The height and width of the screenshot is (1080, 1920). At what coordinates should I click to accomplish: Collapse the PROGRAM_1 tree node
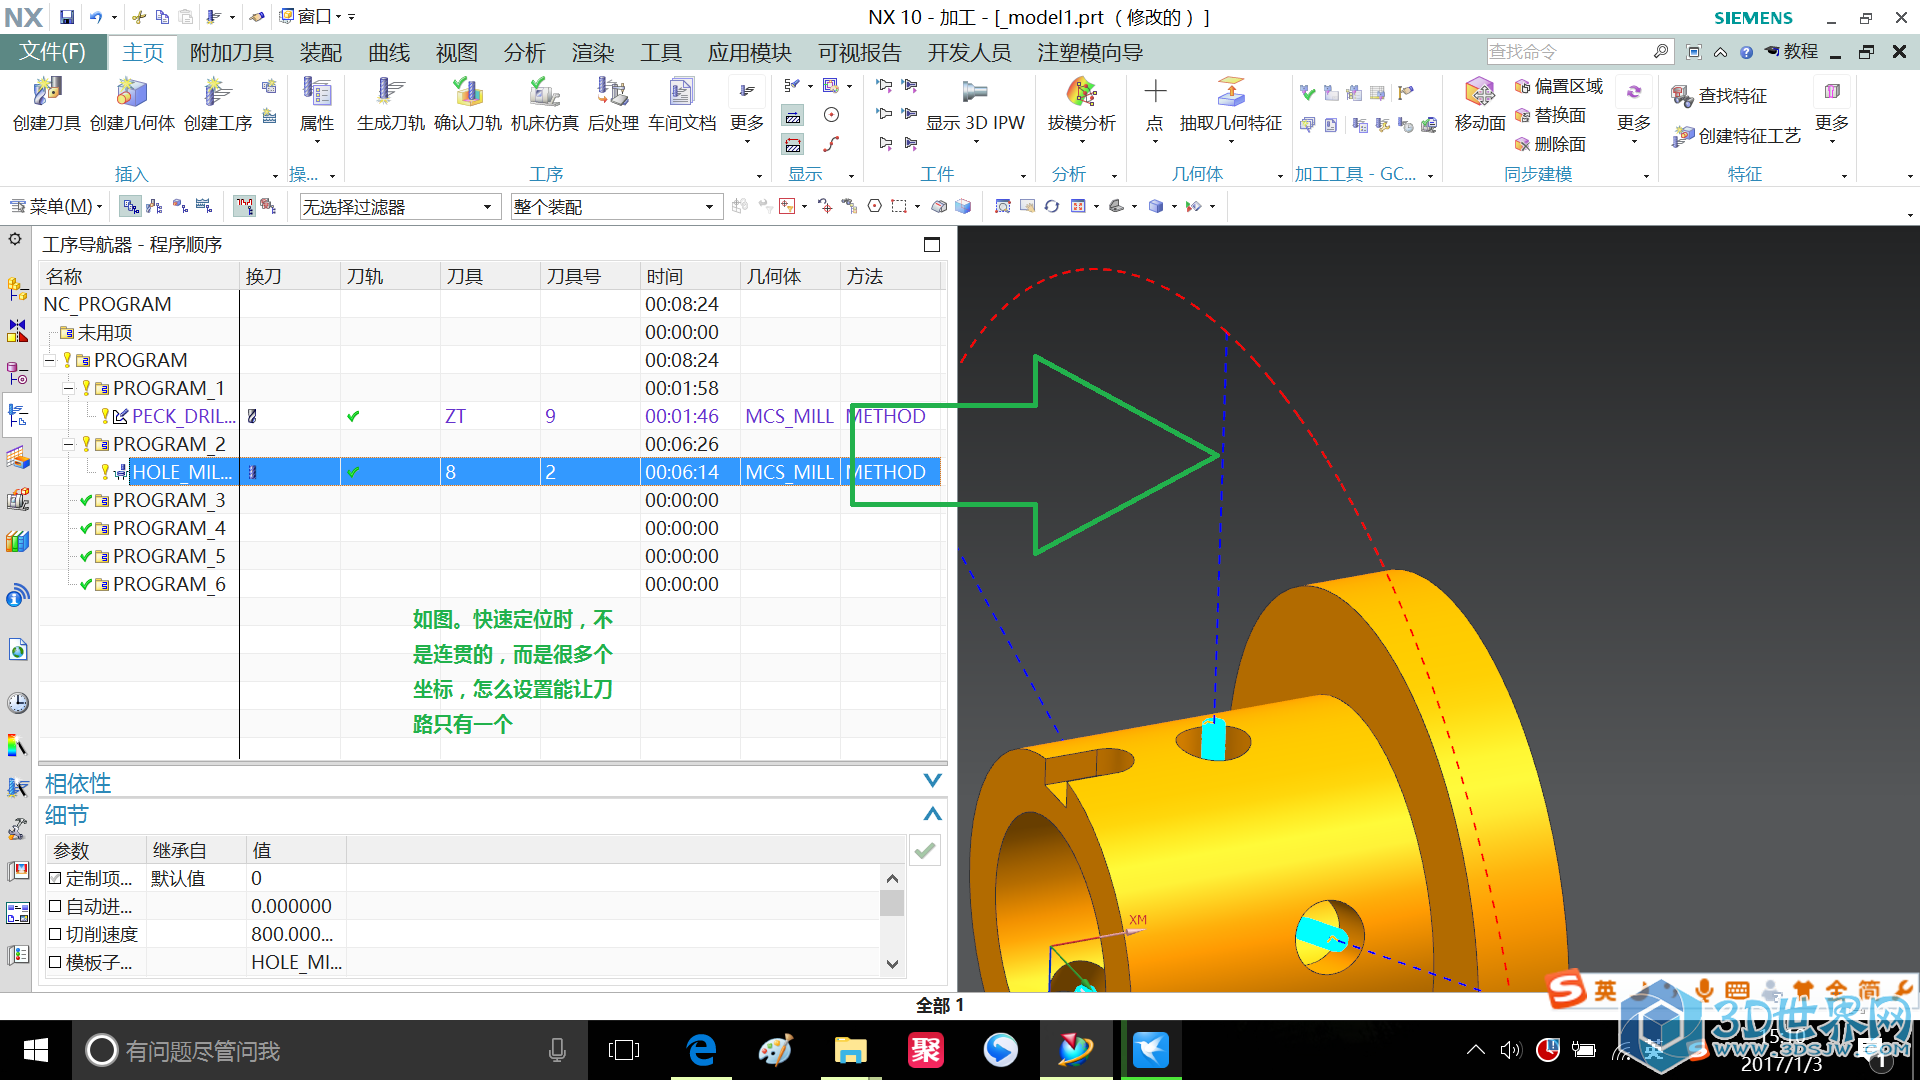tap(68, 388)
